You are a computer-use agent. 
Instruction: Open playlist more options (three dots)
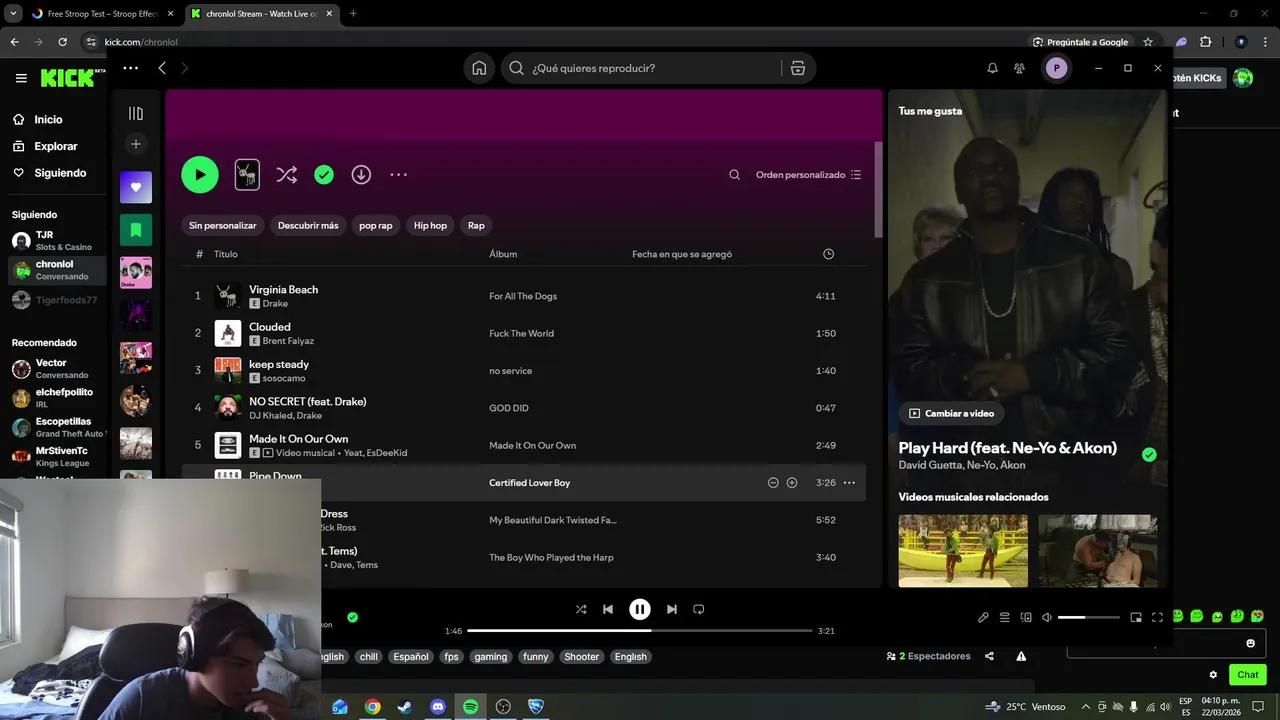click(399, 175)
